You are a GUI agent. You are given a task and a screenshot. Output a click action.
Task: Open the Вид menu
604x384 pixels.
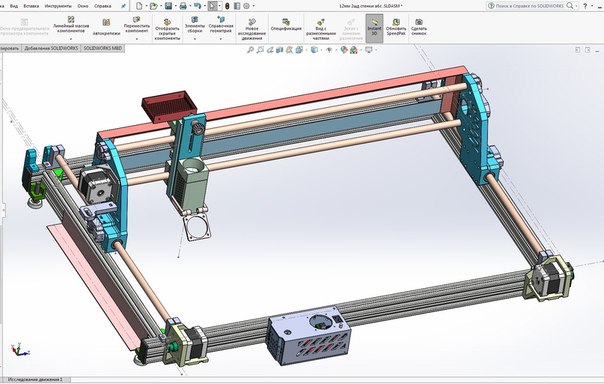[13, 6]
